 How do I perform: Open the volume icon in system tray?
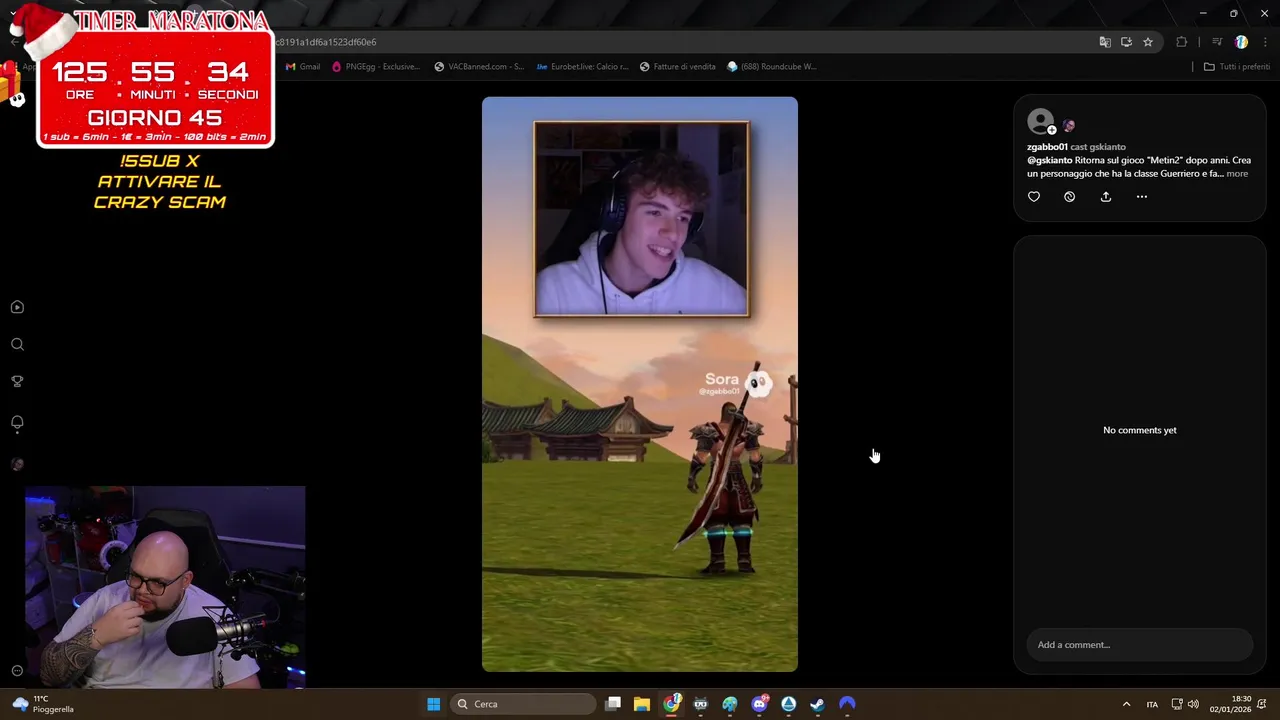[1193, 704]
